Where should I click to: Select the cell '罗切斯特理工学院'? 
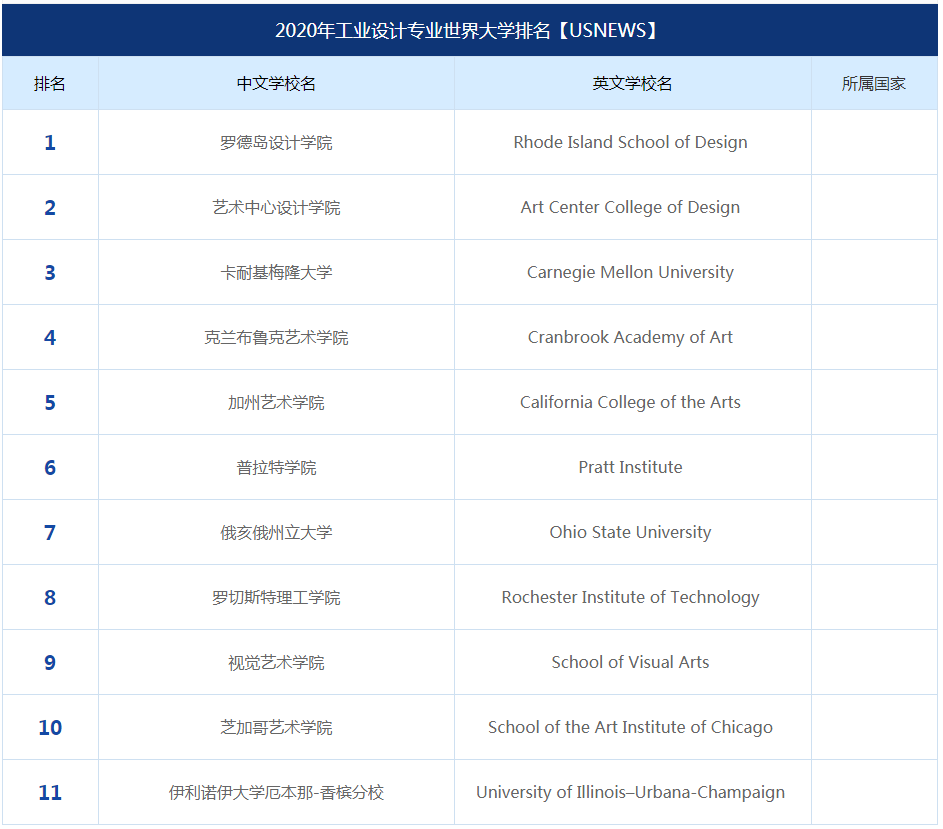(276, 597)
